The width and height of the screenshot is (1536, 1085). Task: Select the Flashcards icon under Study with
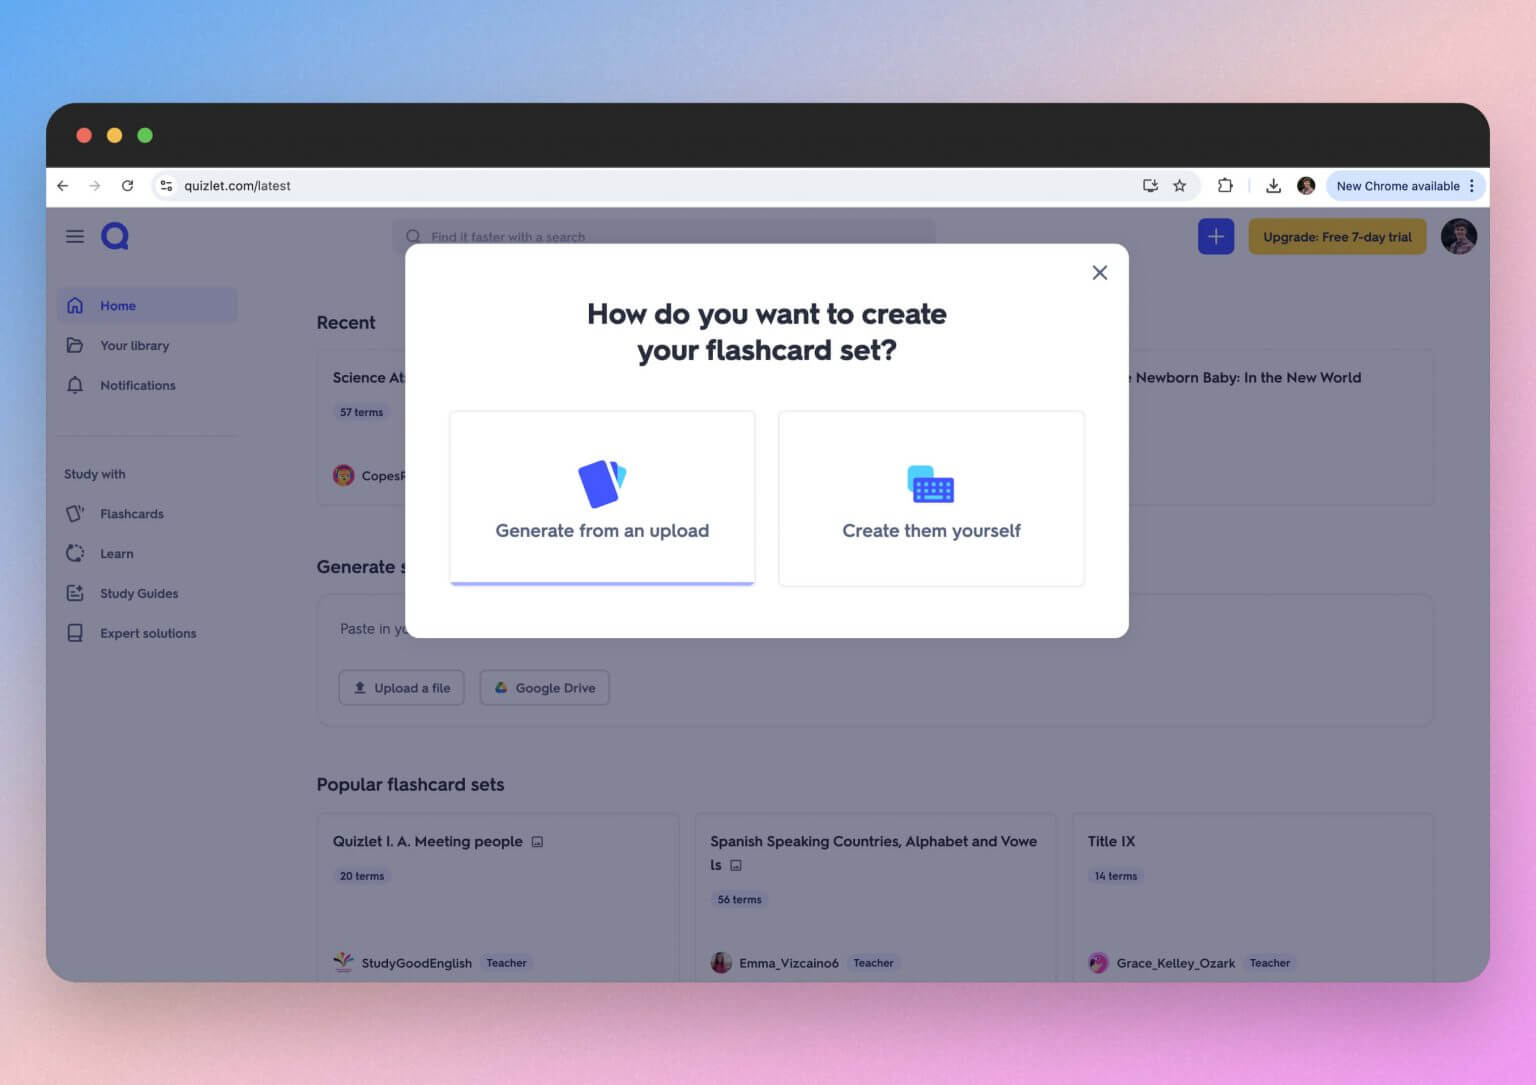tap(75, 513)
